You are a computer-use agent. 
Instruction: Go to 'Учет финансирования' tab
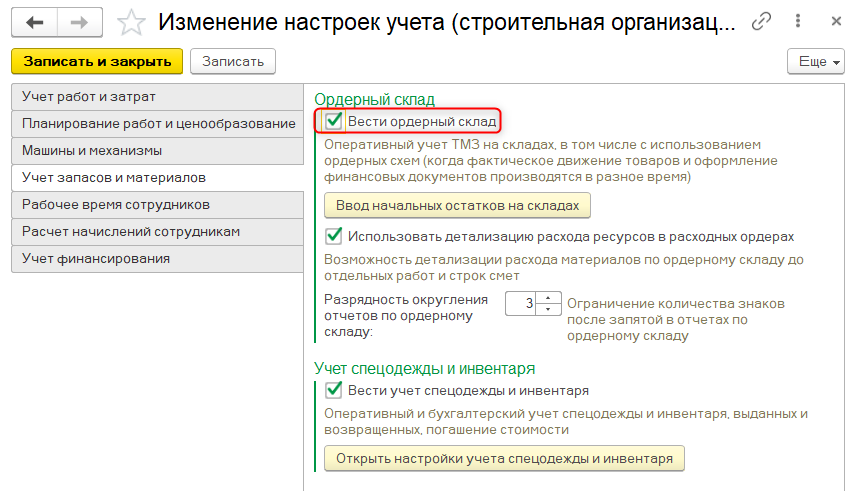157,259
